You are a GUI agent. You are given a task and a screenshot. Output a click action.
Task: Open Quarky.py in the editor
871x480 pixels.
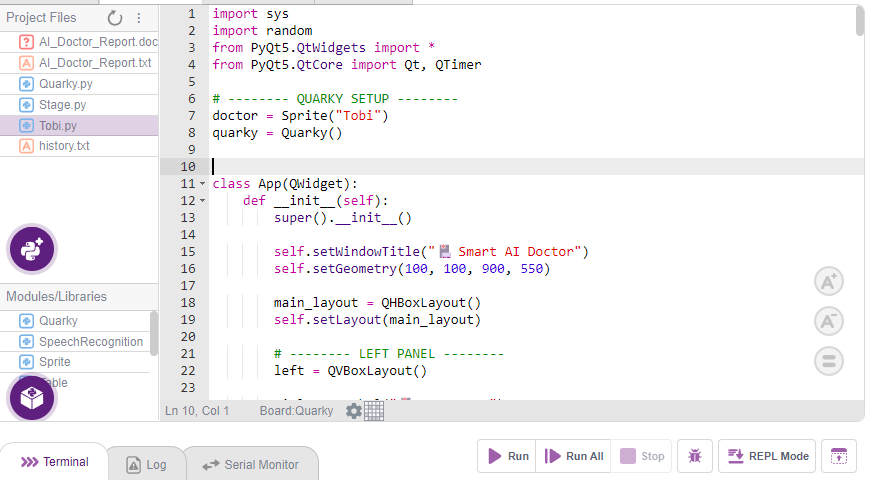79,84
